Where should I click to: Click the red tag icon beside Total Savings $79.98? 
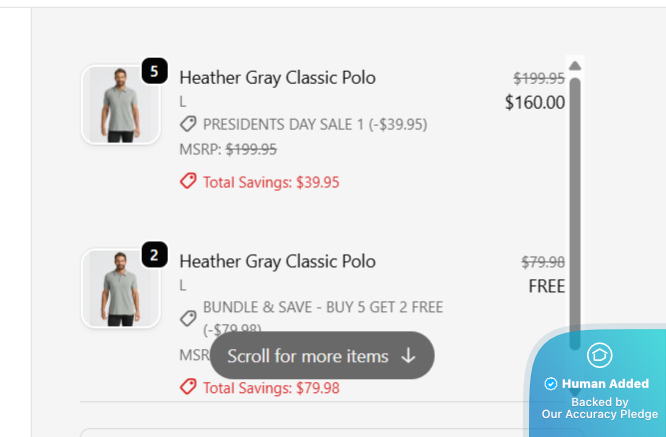pyautogui.click(x=188, y=387)
